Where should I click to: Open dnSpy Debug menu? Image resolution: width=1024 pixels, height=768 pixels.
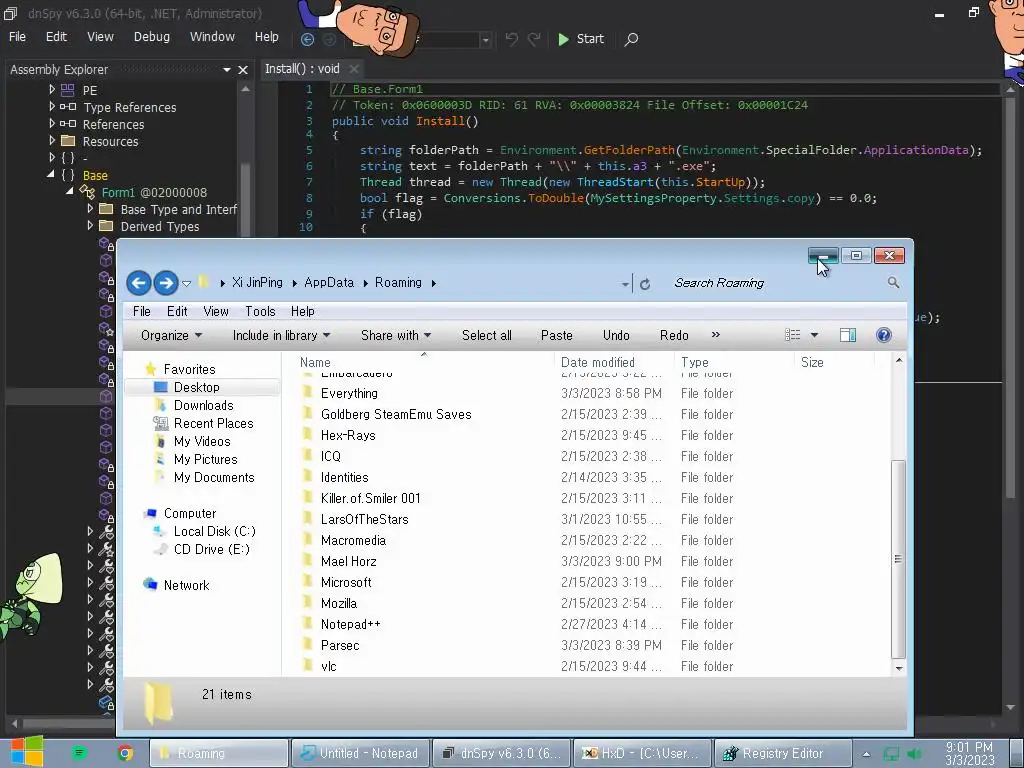click(x=152, y=37)
